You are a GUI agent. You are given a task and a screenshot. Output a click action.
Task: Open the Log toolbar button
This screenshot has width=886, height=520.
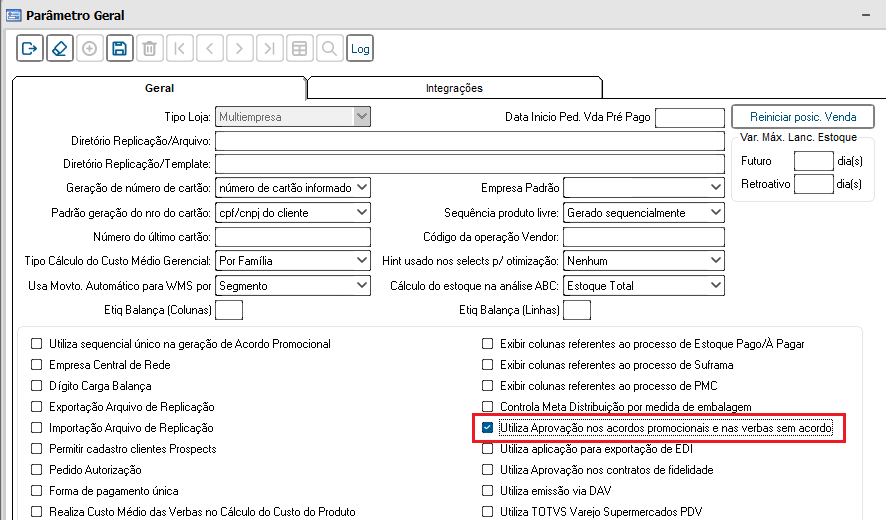(x=360, y=49)
